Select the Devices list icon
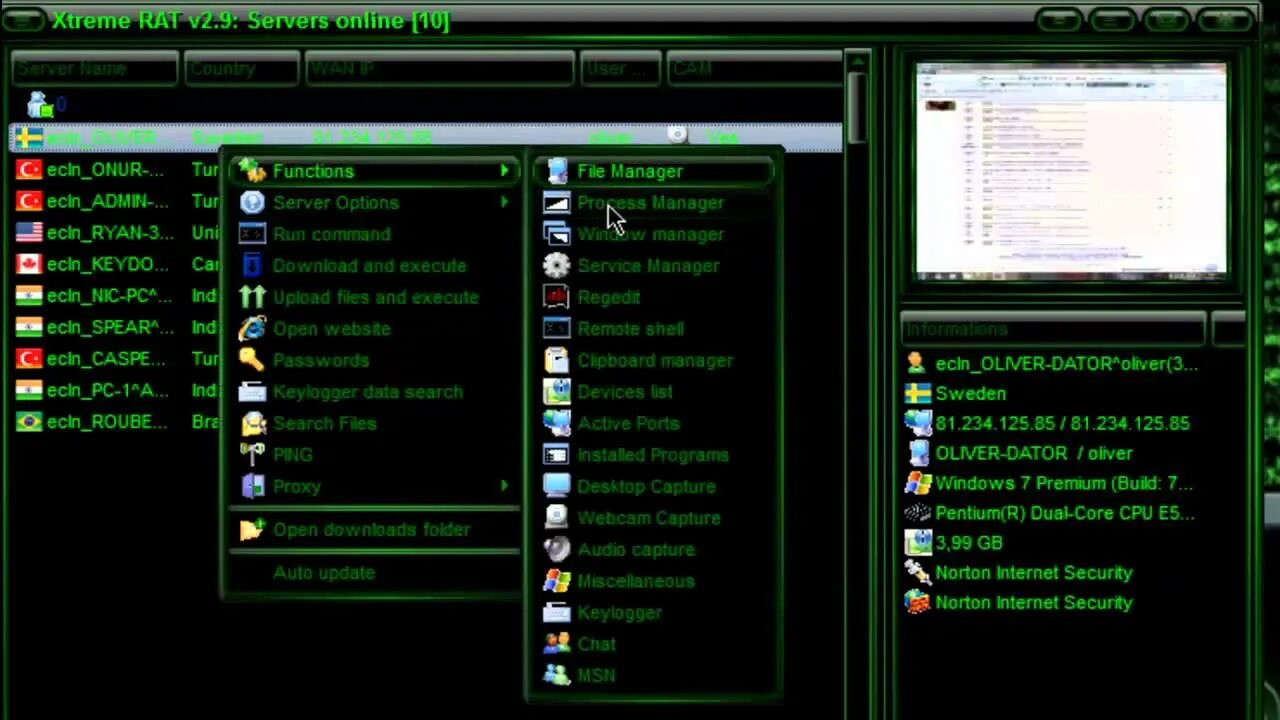Image resolution: width=1280 pixels, height=720 pixels. (x=557, y=392)
